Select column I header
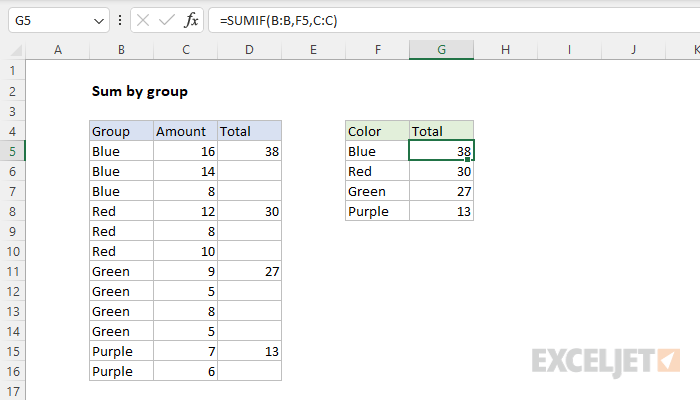Image resolution: width=700 pixels, height=400 pixels. point(569,50)
